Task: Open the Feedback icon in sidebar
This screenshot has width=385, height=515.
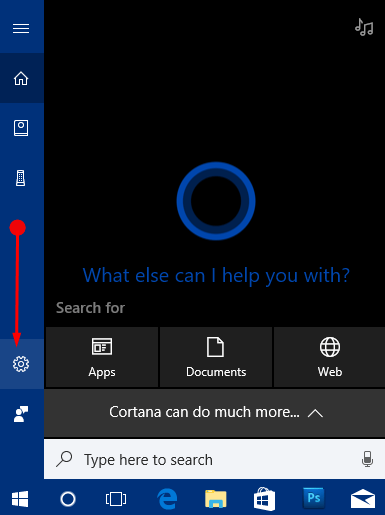Action: tap(21, 414)
